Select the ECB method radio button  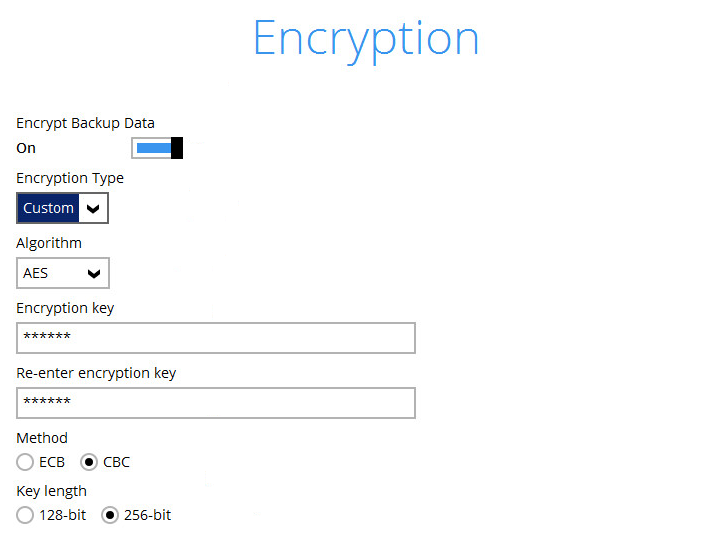pyautogui.click(x=25, y=462)
